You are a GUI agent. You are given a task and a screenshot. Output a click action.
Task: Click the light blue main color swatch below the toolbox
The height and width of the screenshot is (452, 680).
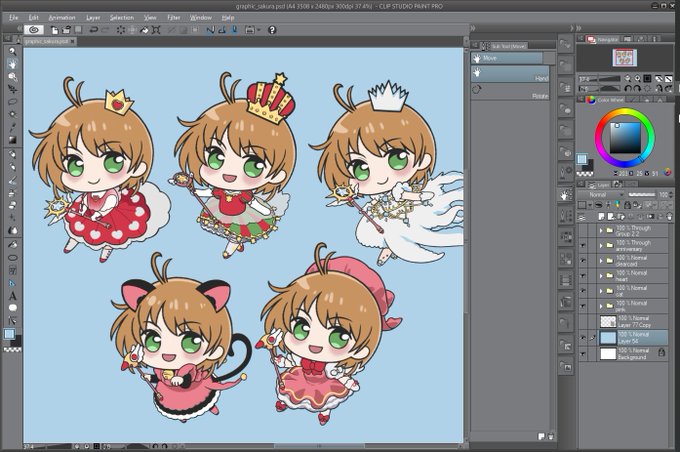tap(9, 334)
